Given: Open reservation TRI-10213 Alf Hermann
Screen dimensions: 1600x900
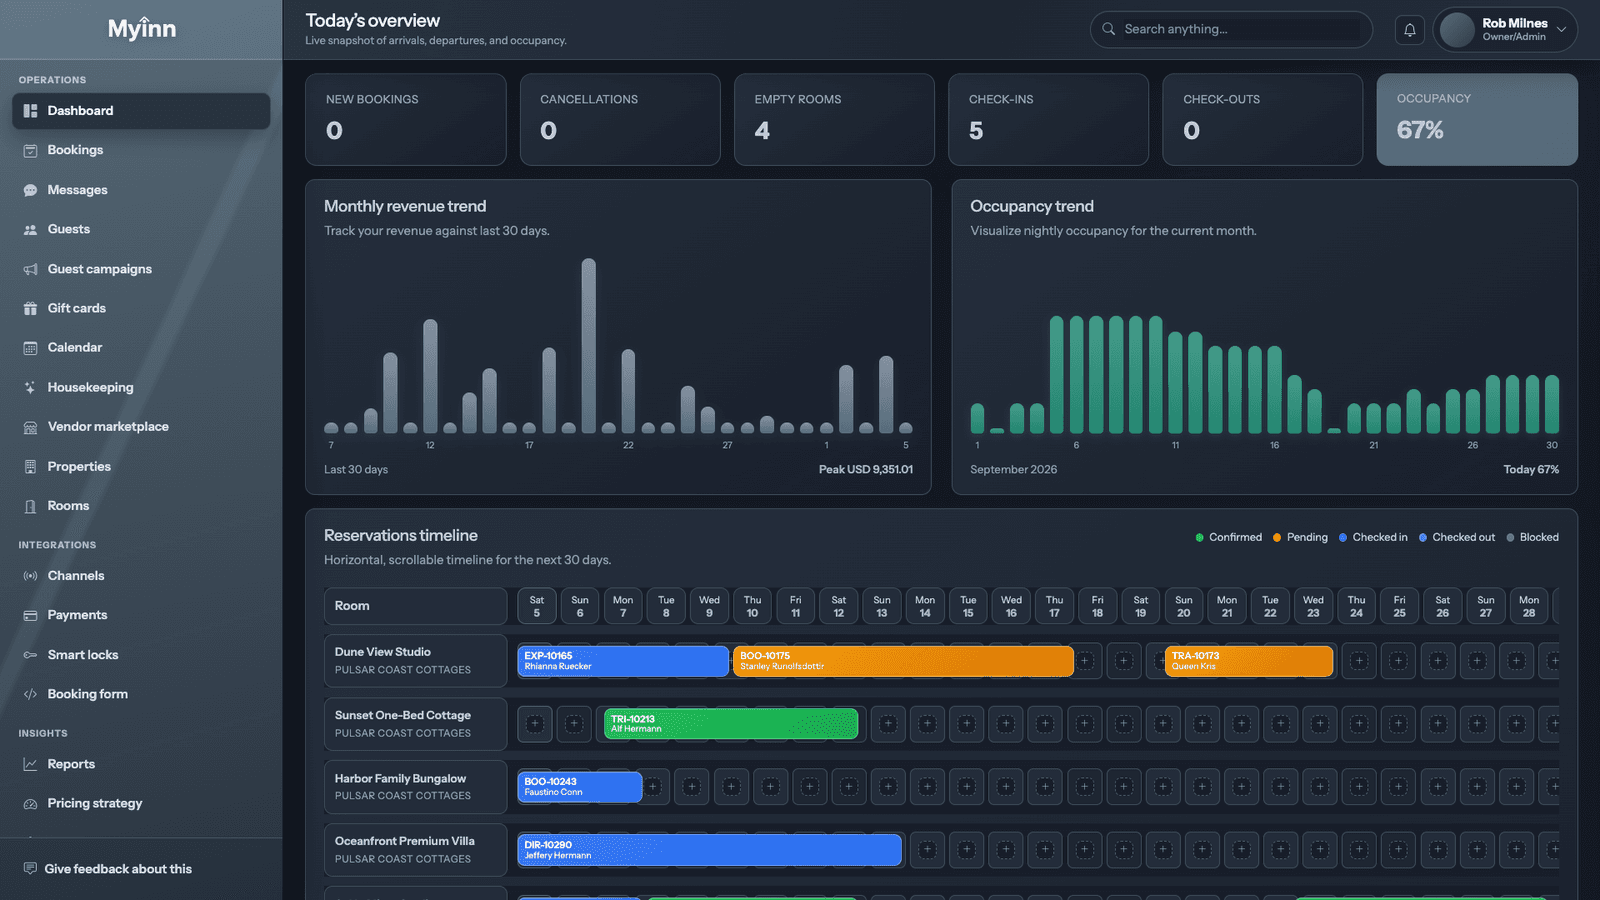Looking at the screenshot, I should click(x=731, y=724).
